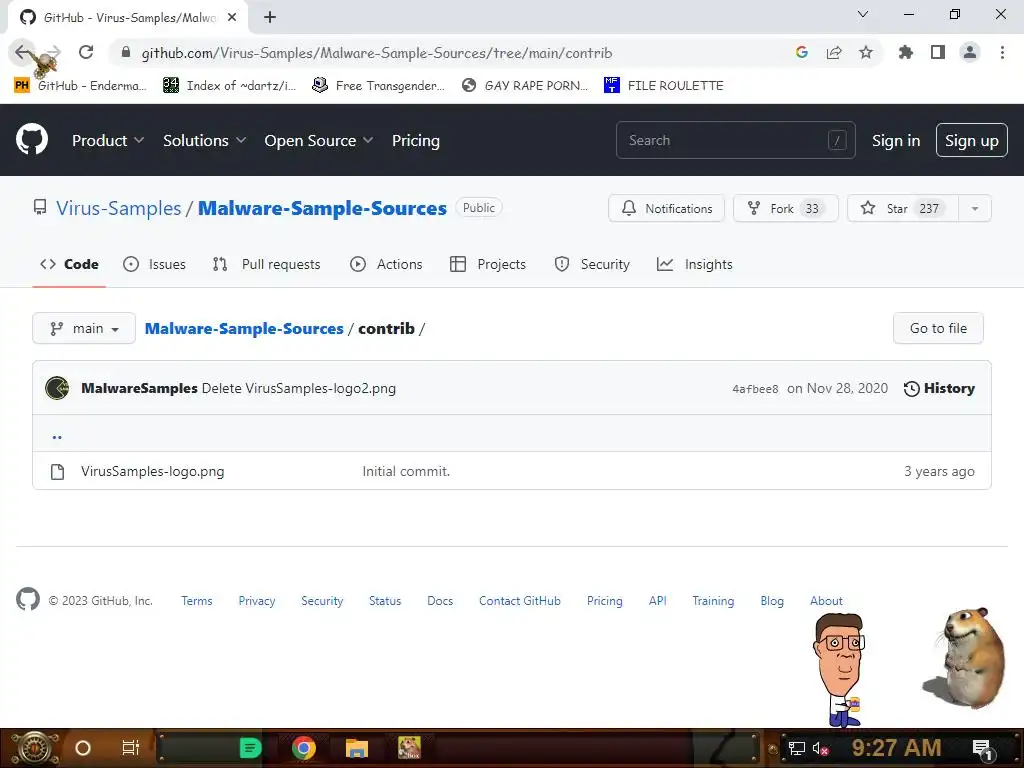Focus the GitHub search field
This screenshot has width=1024, height=768.
pos(735,140)
